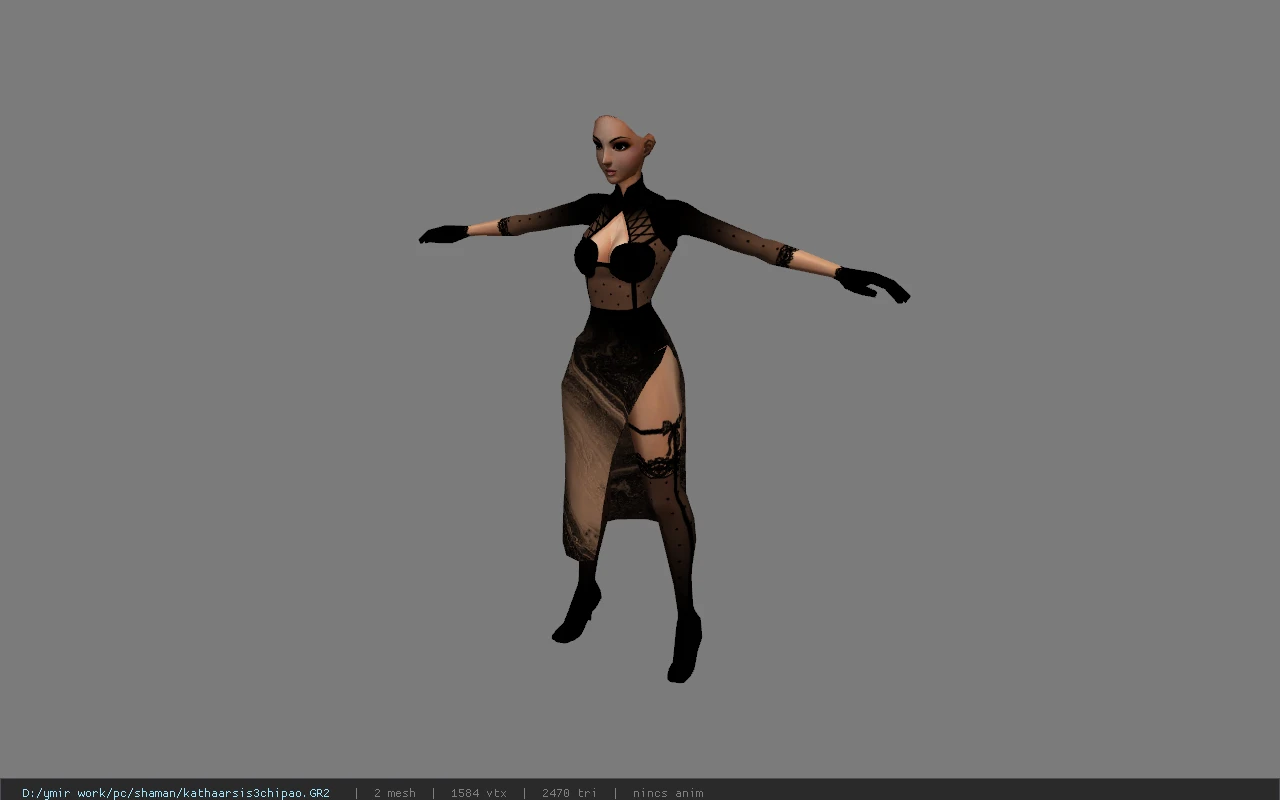Click the '2470 tri' triangle count
This screenshot has width=1280, height=800.
(x=569, y=793)
